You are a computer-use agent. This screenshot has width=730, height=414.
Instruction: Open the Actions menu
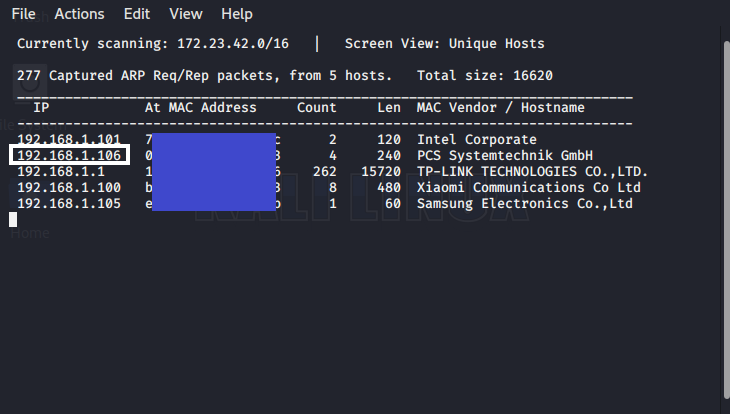(79, 14)
